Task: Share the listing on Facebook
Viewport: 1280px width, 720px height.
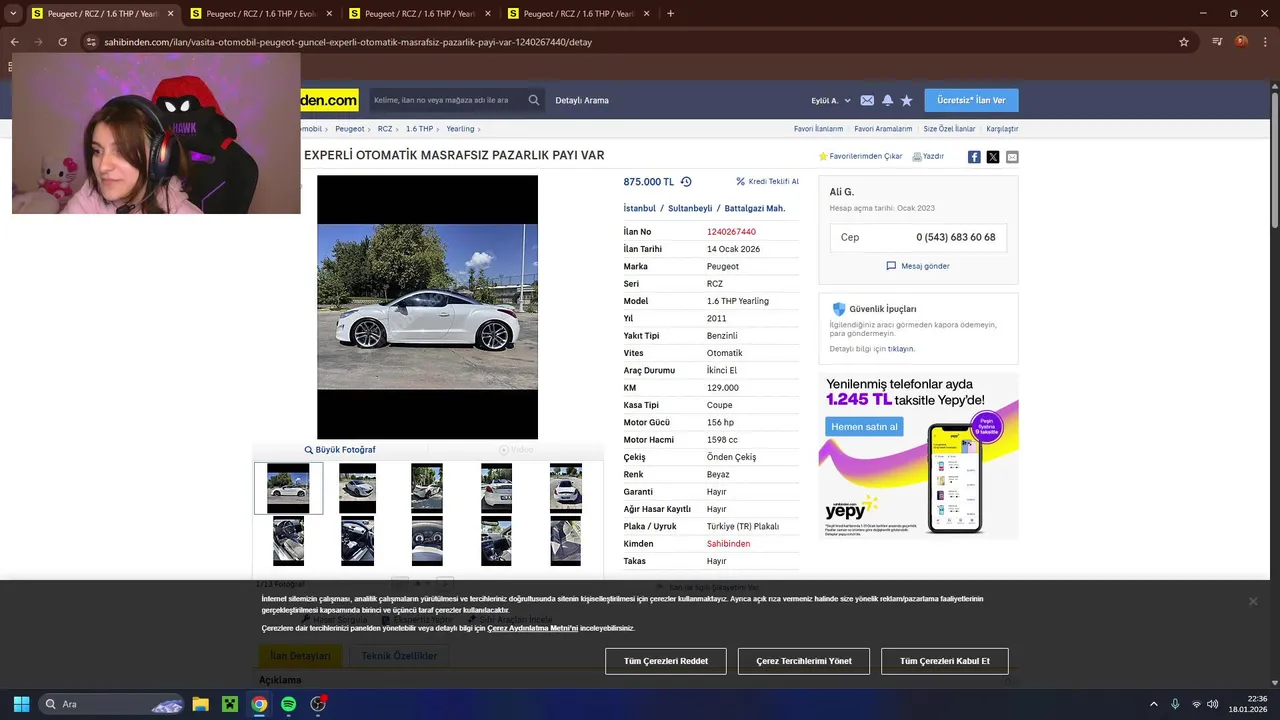Action: click(x=974, y=157)
